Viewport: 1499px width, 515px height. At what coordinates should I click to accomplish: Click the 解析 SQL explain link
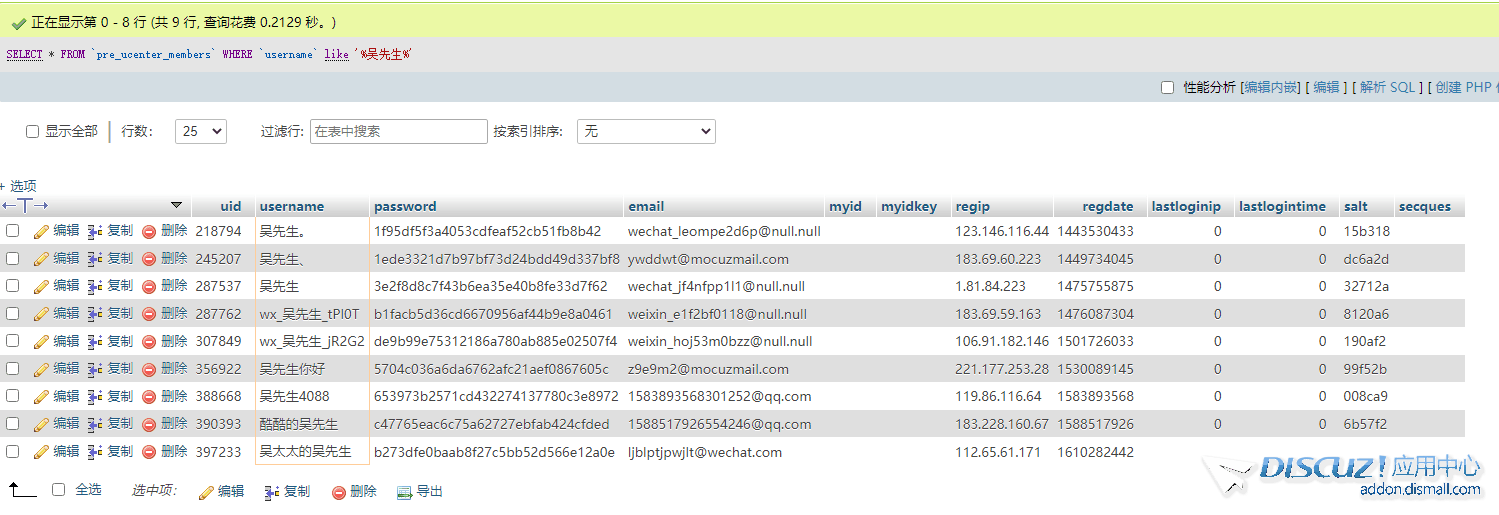pos(1388,88)
